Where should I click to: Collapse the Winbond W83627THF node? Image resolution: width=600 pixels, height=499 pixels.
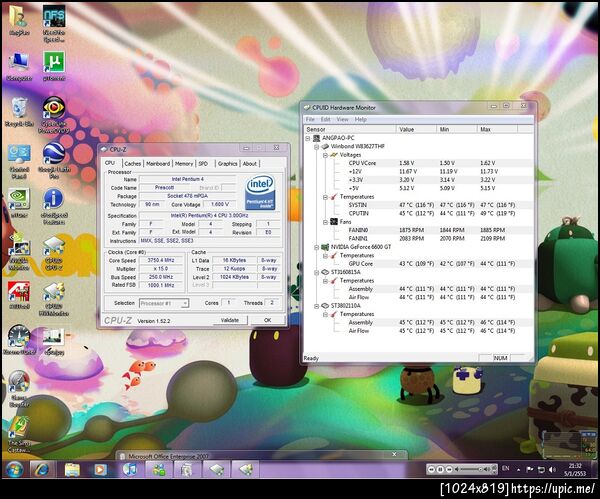click(x=317, y=146)
